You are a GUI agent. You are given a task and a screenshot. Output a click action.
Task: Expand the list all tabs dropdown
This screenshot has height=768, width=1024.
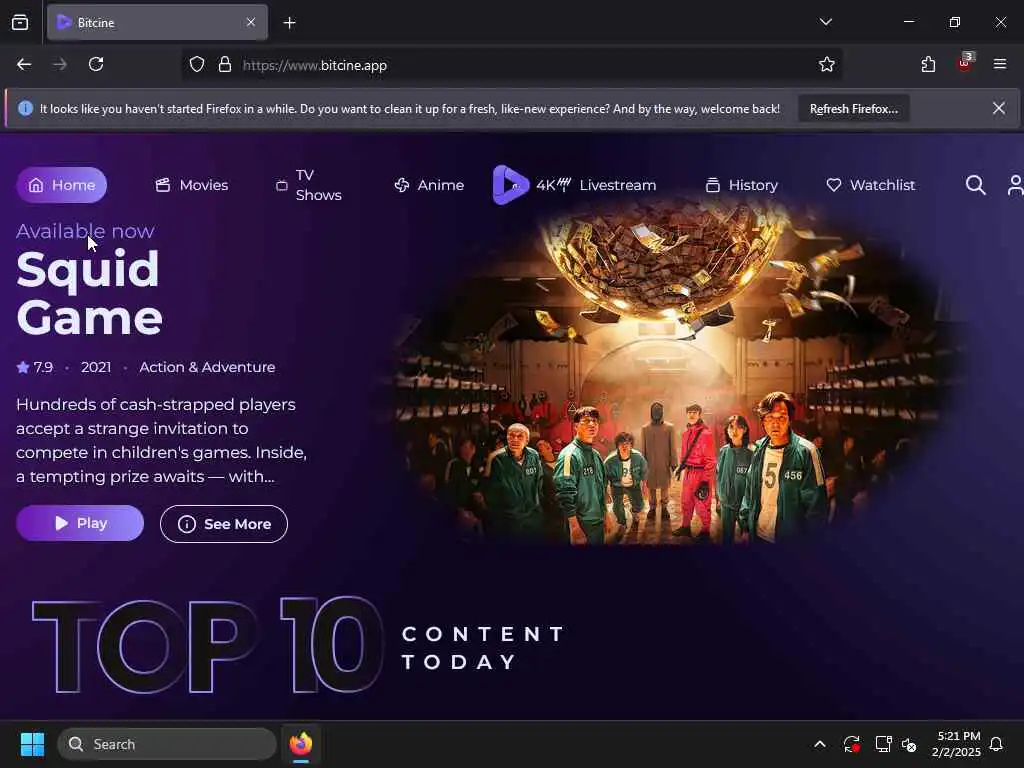(x=825, y=22)
